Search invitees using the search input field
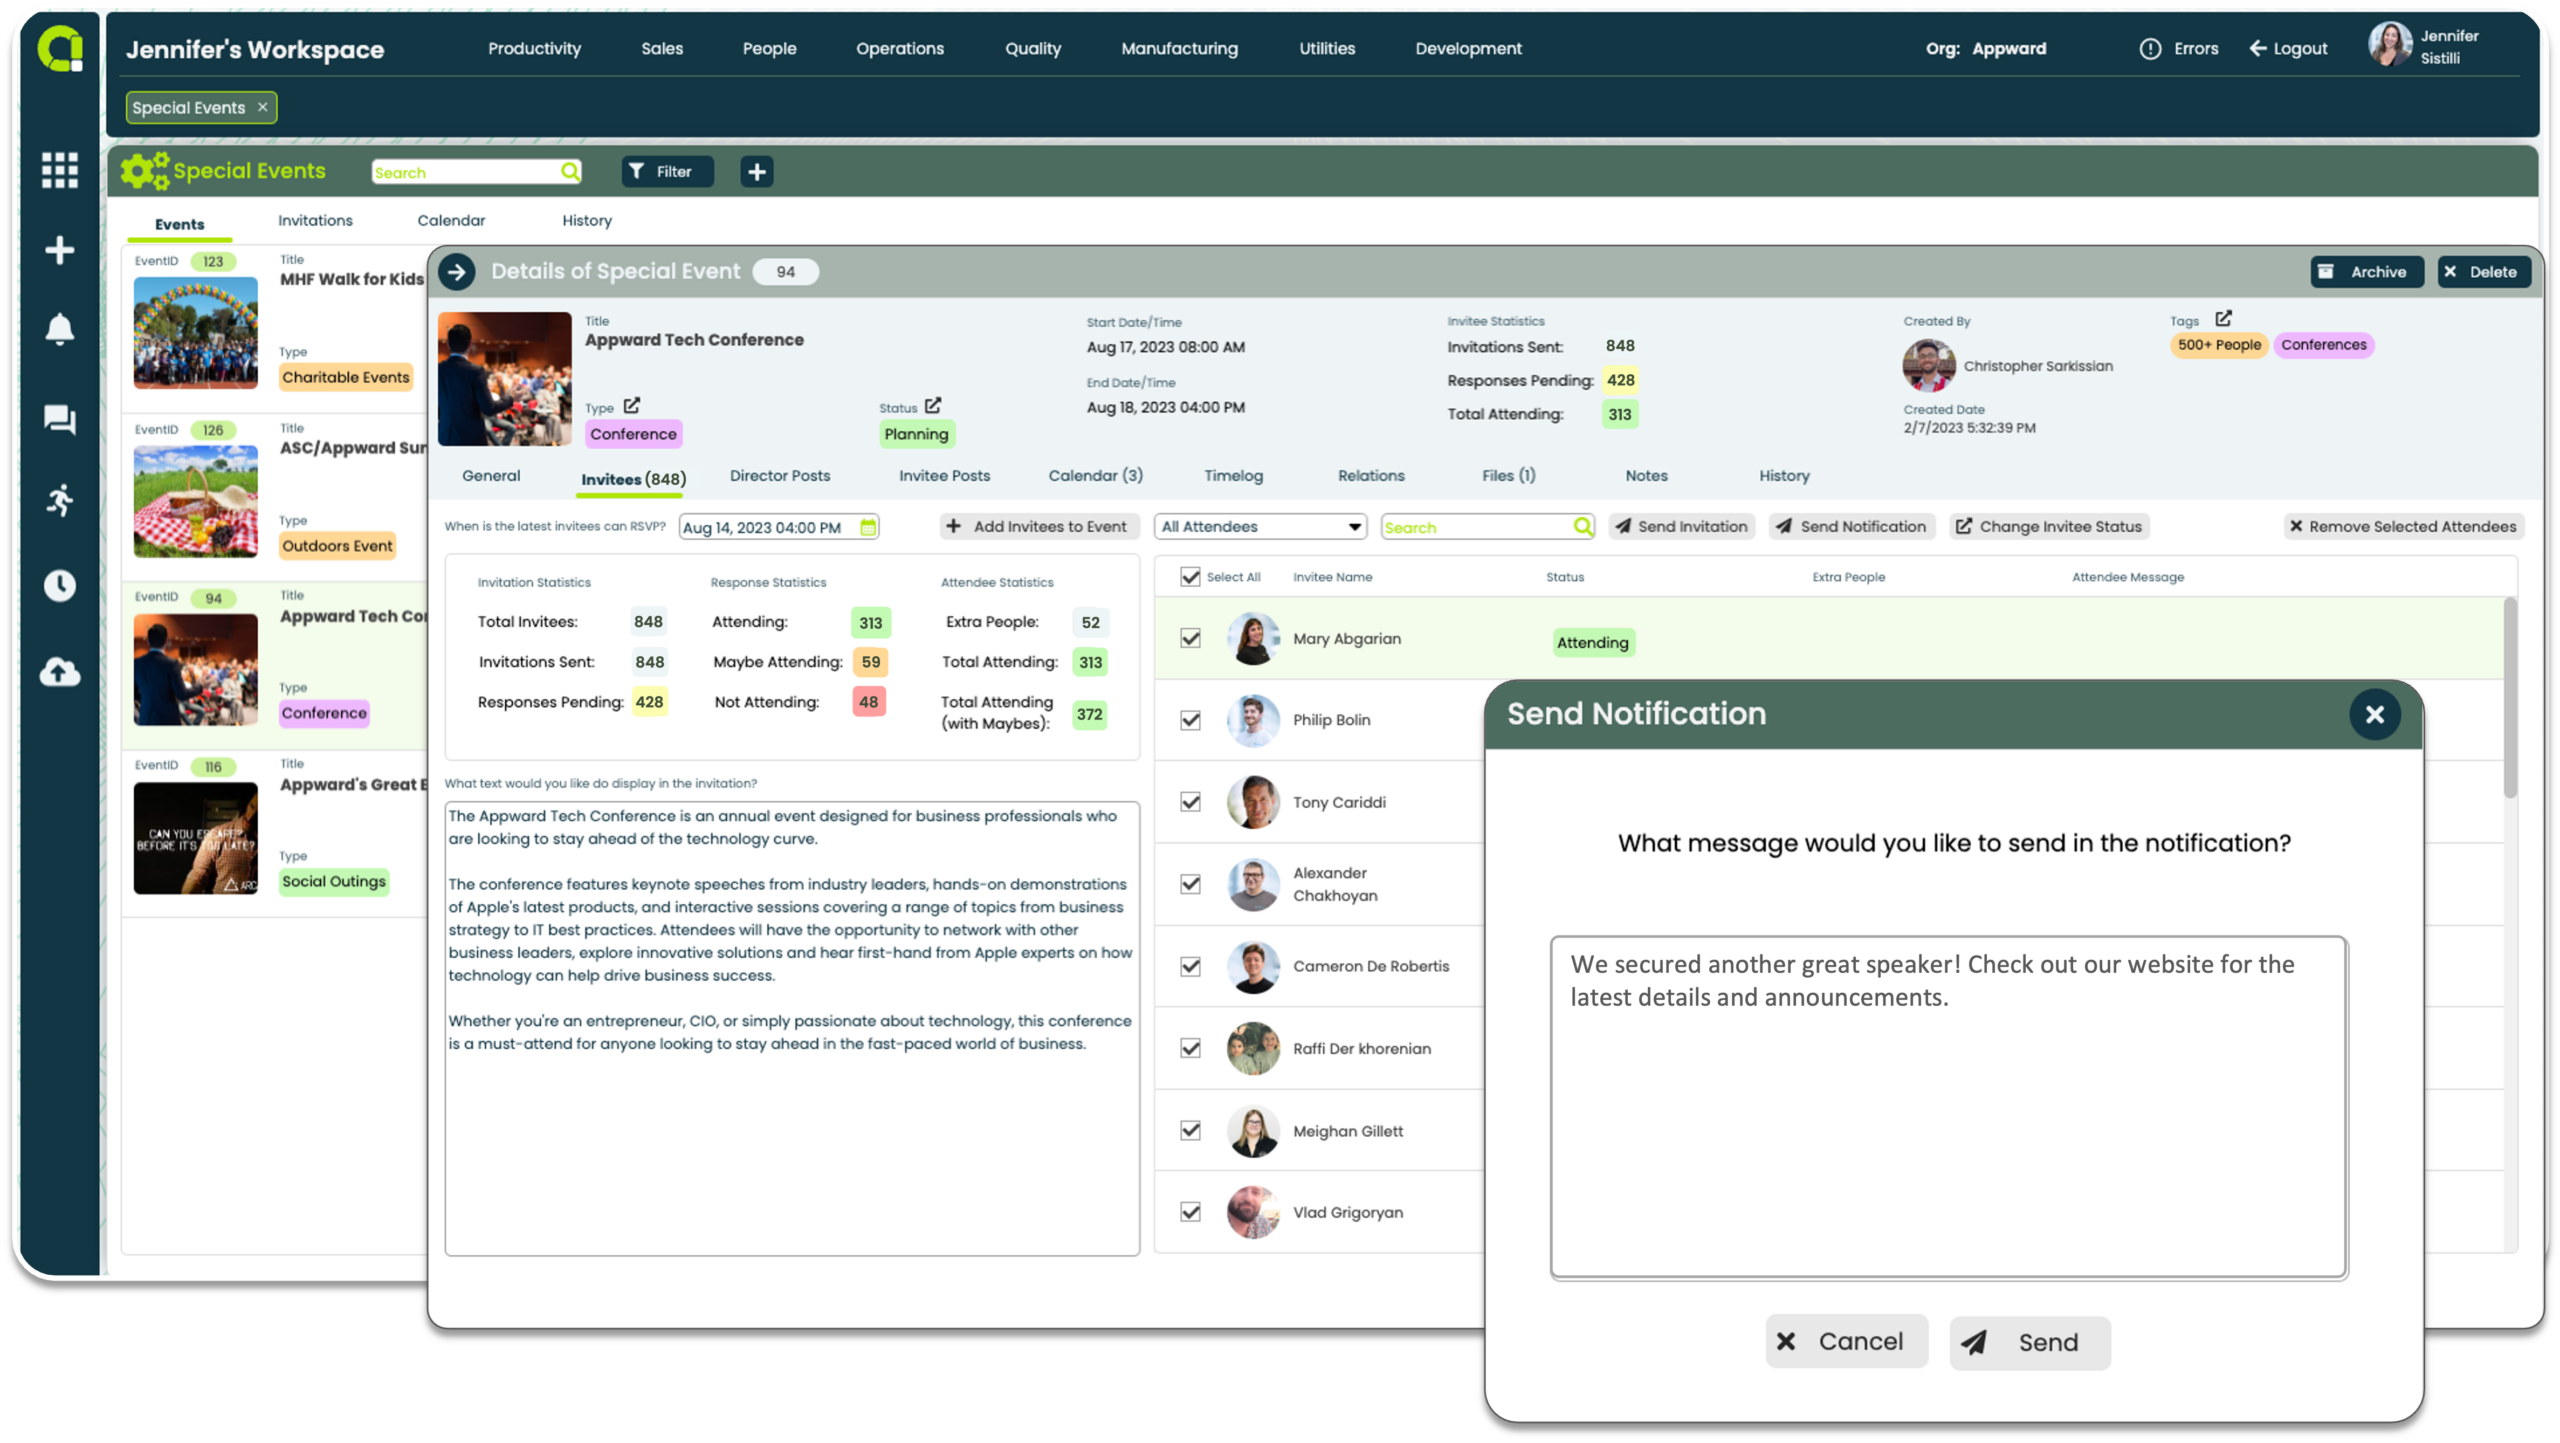The image size is (2560, 1443). pyautogui.click(x=1482, y=526)
